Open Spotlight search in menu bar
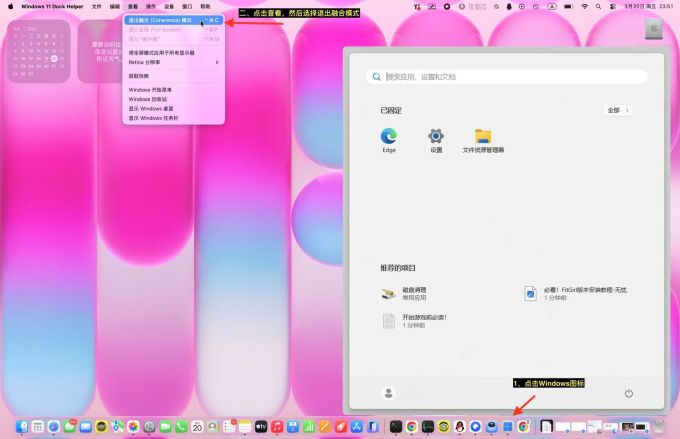This screenshot has height=439, width=680. [x=598, y=7]
